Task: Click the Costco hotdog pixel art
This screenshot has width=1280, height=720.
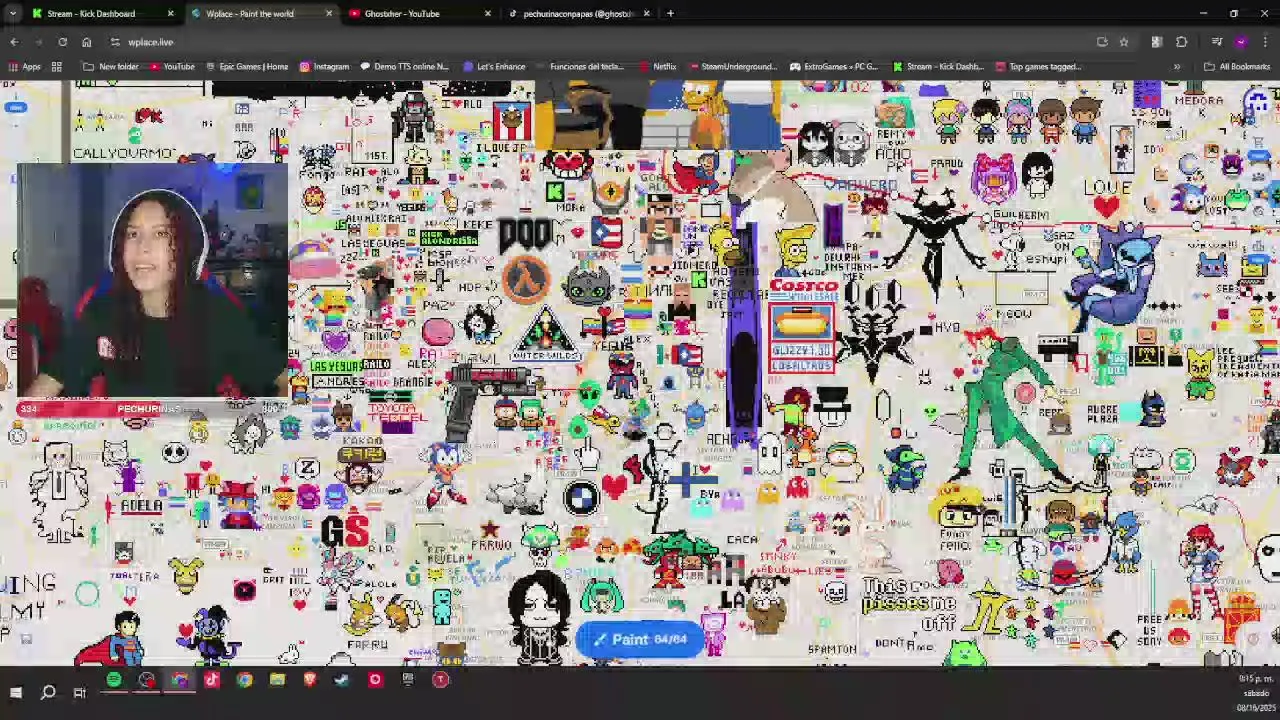Action: coord(801,325)
